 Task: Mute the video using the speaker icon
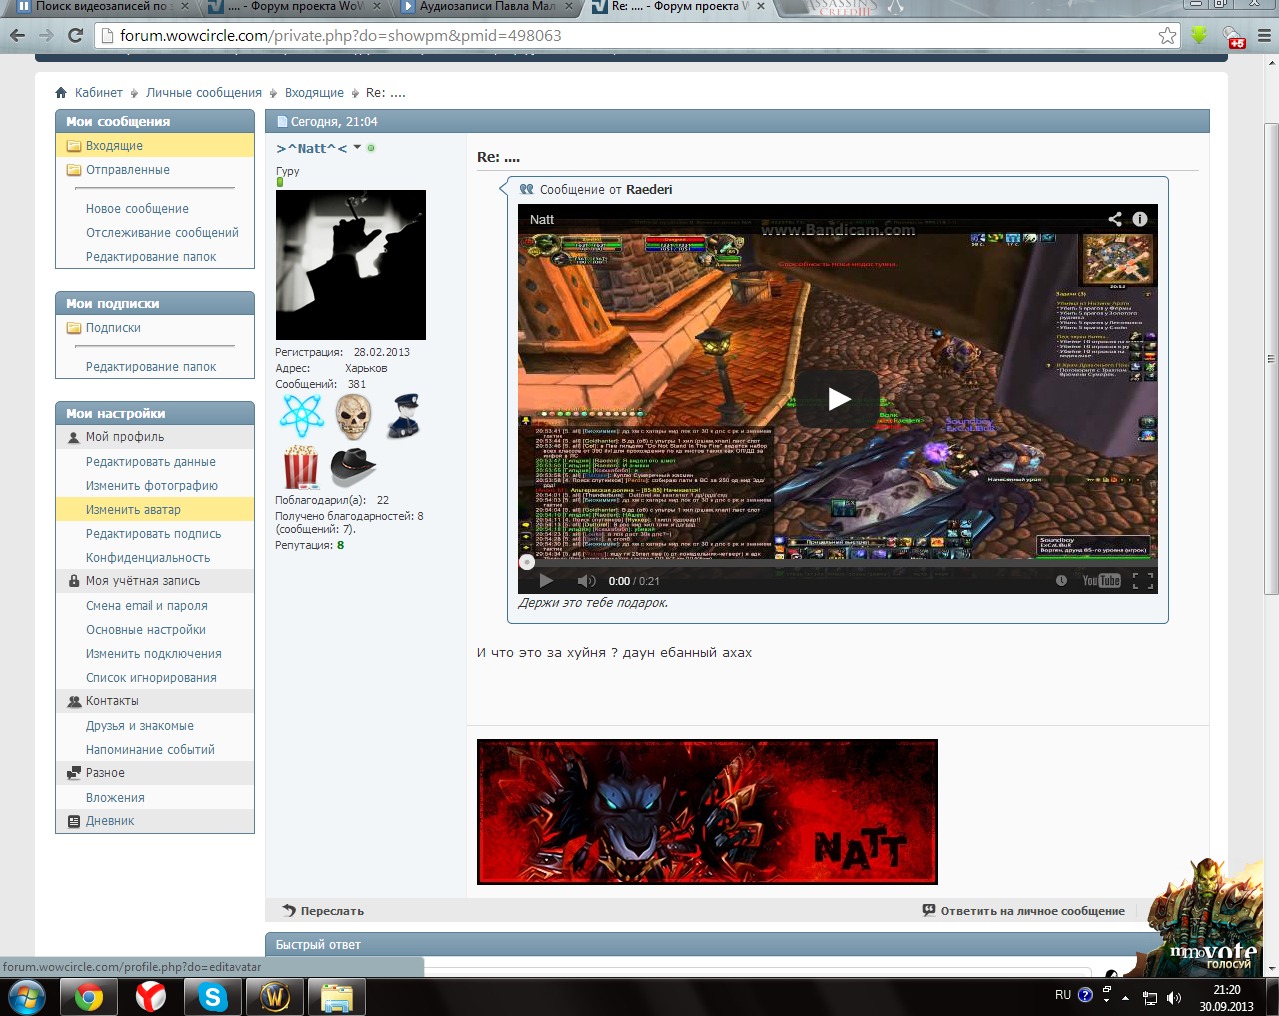[586, 580]
